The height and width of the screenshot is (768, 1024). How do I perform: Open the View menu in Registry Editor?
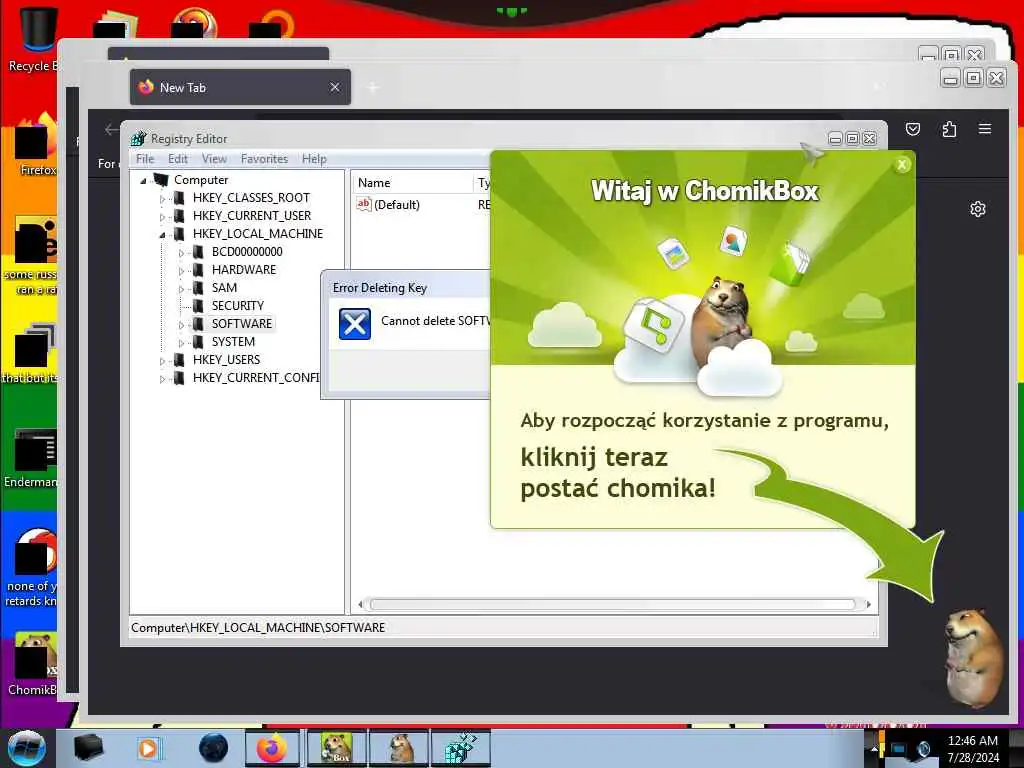(214, 159)
